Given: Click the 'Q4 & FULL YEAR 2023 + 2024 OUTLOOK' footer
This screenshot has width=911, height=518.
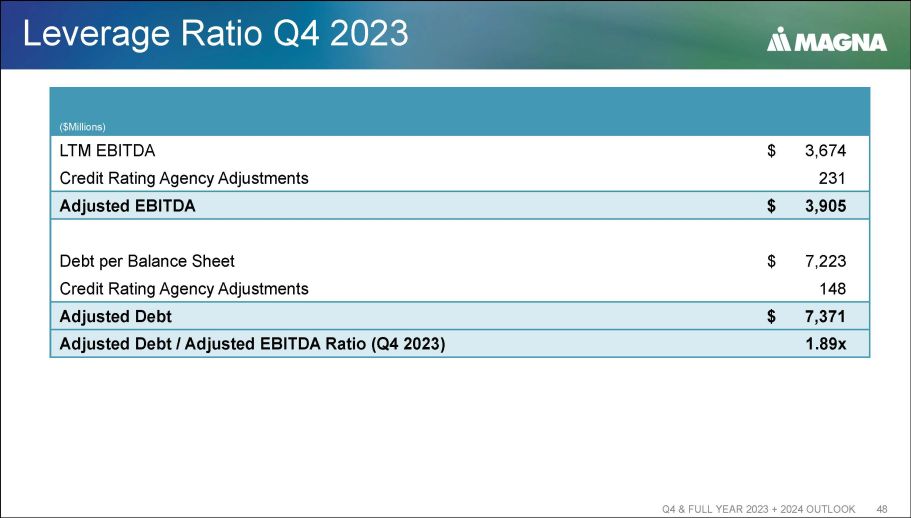Looking at the screenshot, I should 759,509.
